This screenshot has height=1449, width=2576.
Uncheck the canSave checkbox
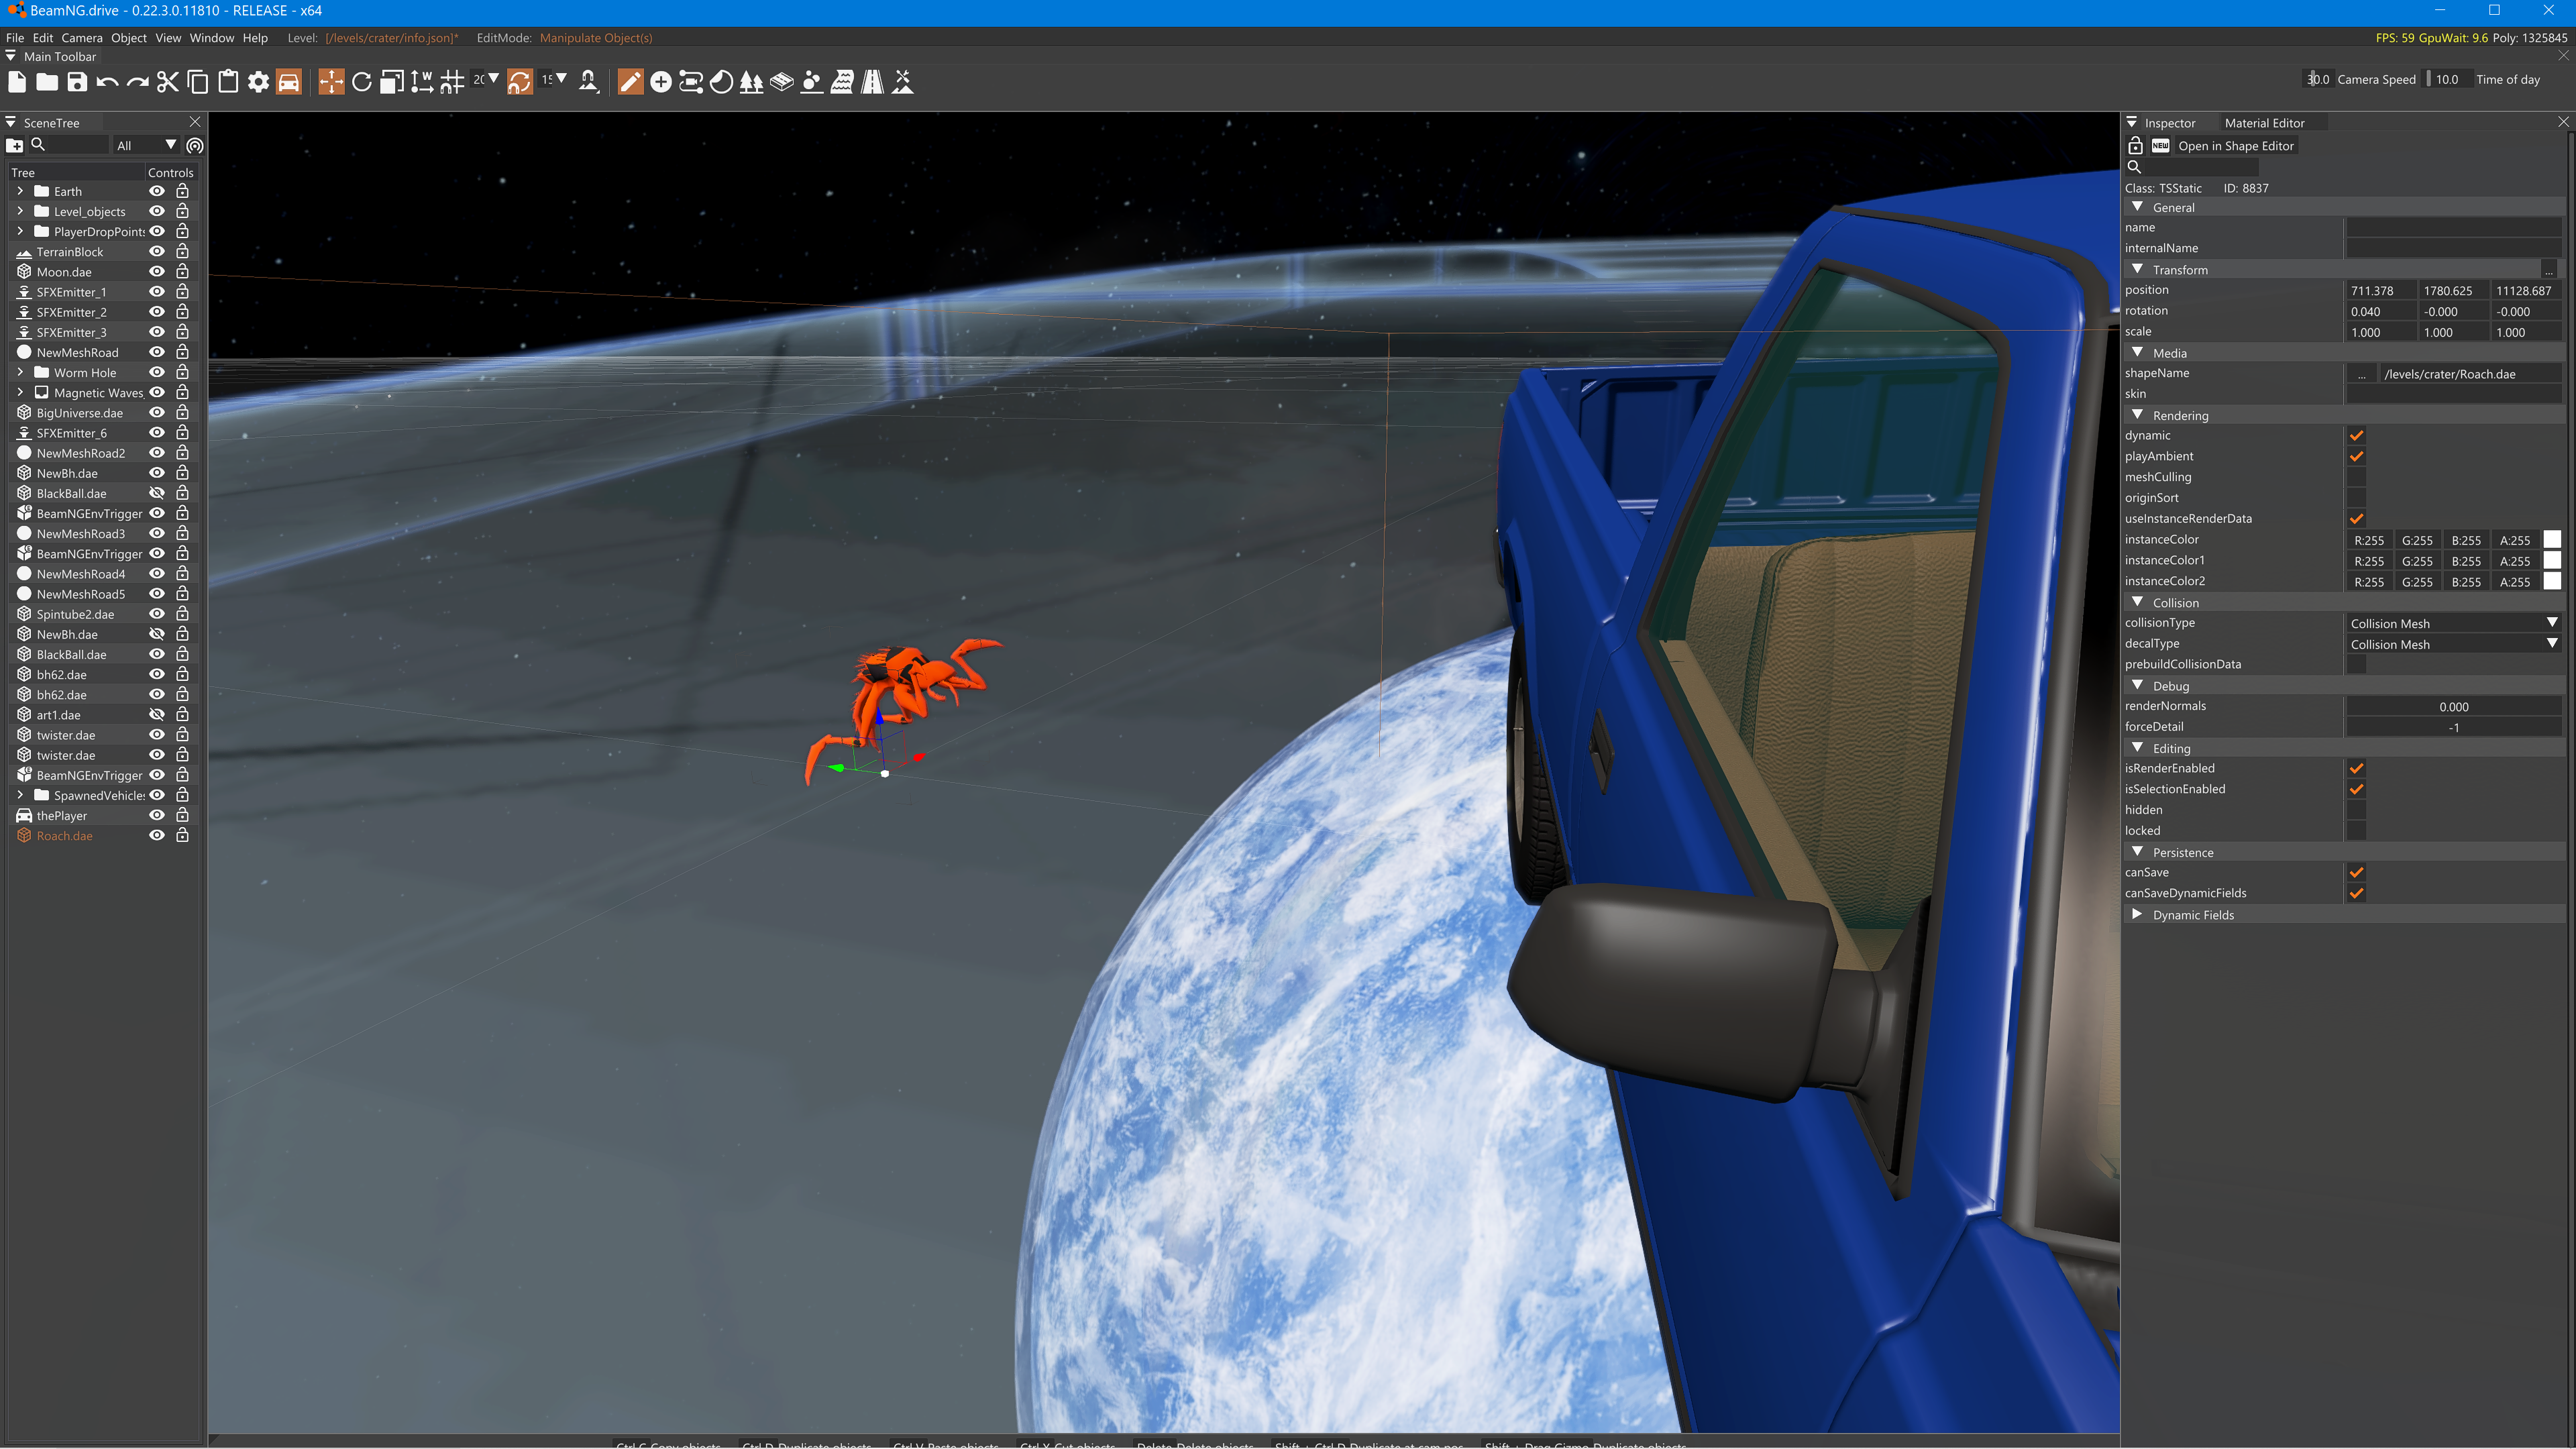pyautogui.click(x=2357, y=872)
